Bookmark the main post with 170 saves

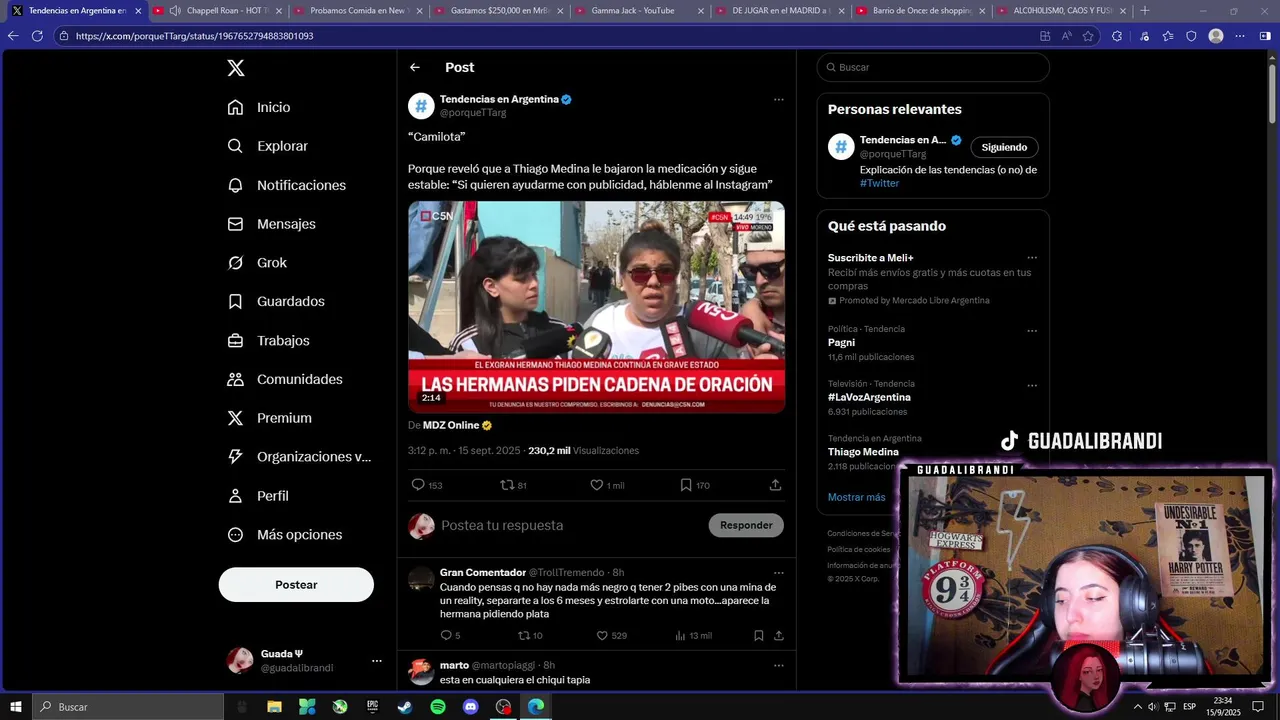click(695, 485)
